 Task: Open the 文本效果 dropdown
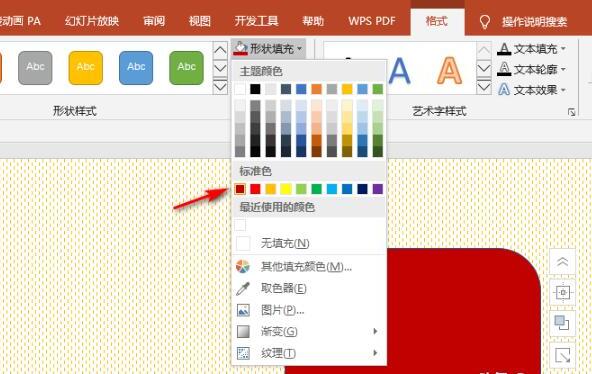(532, 90)
